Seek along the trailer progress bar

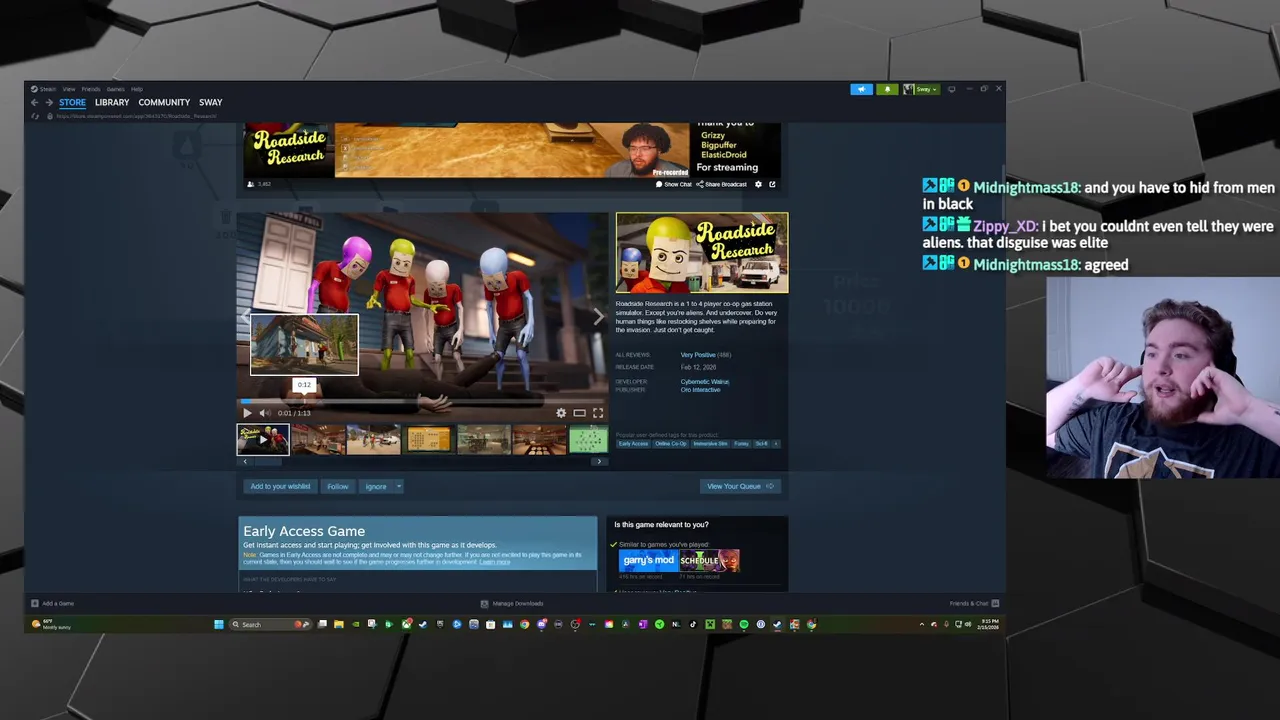click(422, 401)
